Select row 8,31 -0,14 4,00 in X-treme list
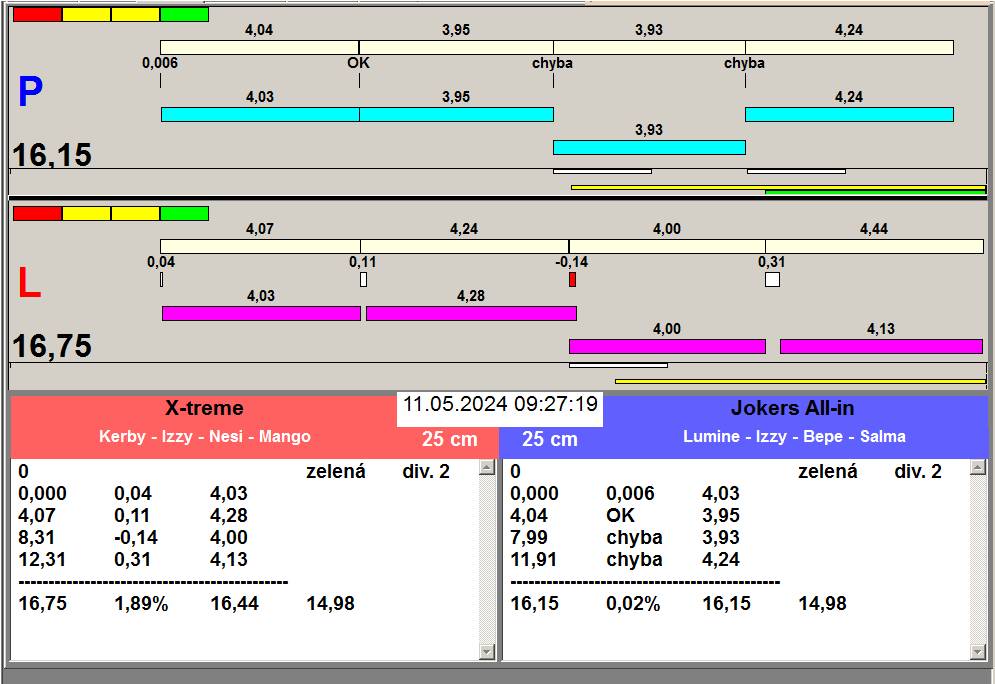Image resolution: width=995 pixels, height=684 pixels. pyautogui.click(x=133, y=537)
